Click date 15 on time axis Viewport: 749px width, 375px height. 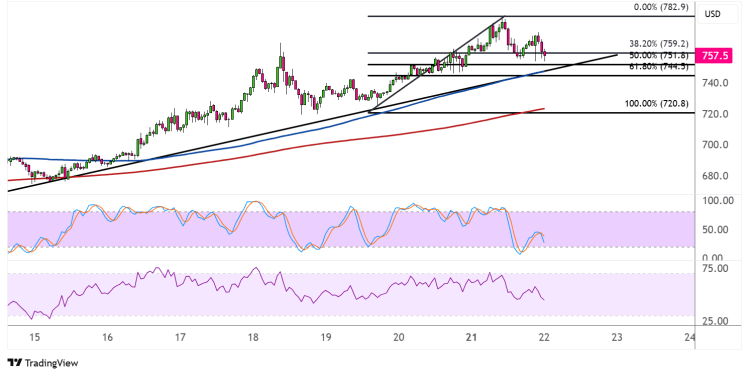[x=34, y=337]
